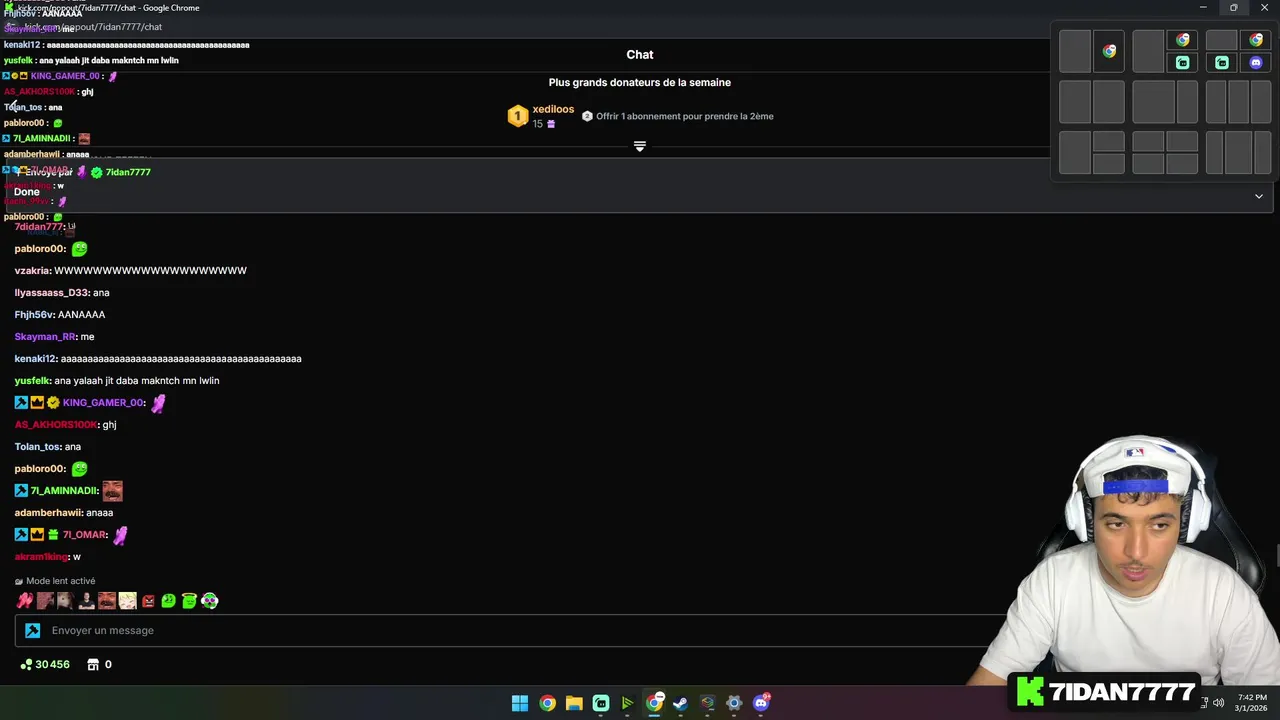Image resolution: width=1280 pixels, height=720 pixels.
Task: Pick the red angry face quick emote
Action: [x=148, y=601]
